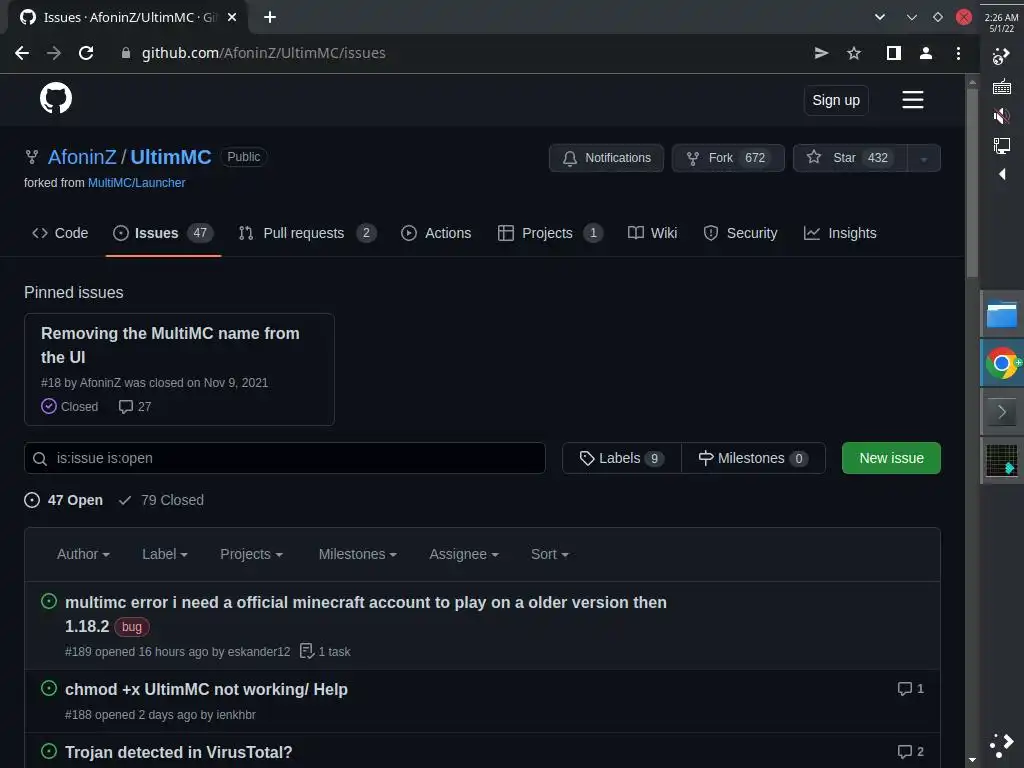This screenshot has height=768, width=1024.
Task: Open chmod +x UltimMC not working issue
Action: click(x=206, y=690)
